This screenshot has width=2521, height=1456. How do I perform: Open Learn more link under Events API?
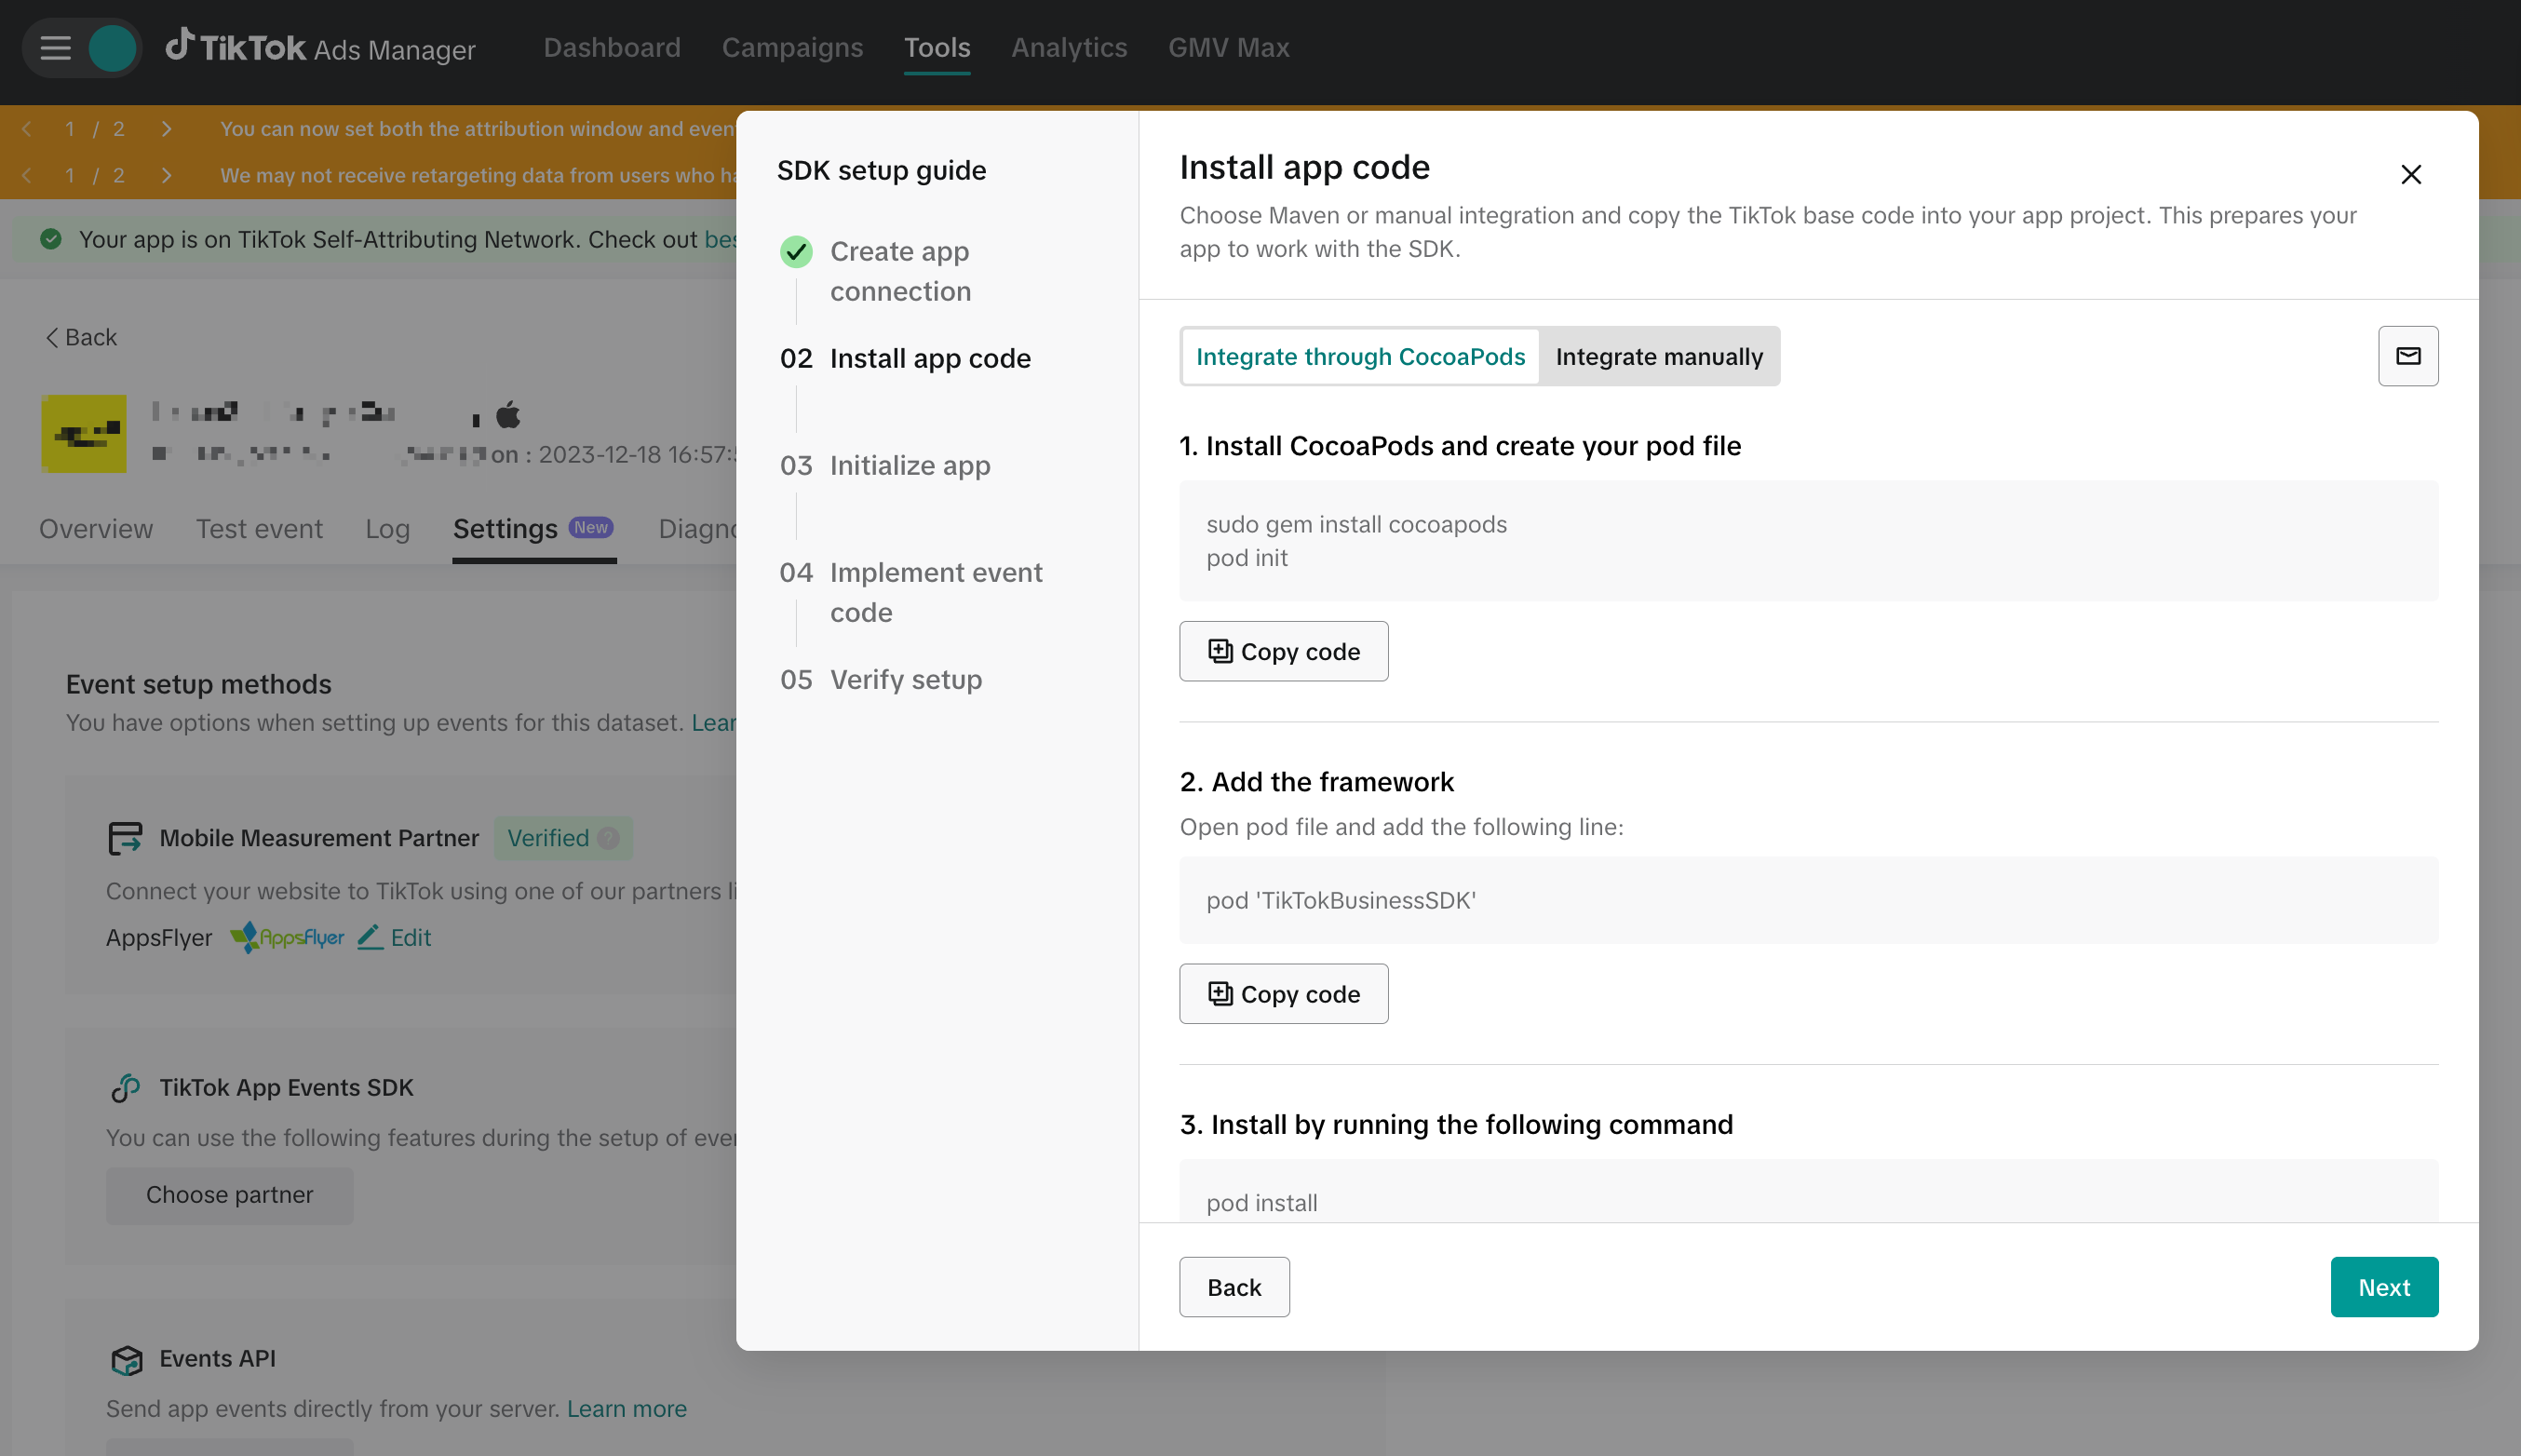[x=626, y=1408]
